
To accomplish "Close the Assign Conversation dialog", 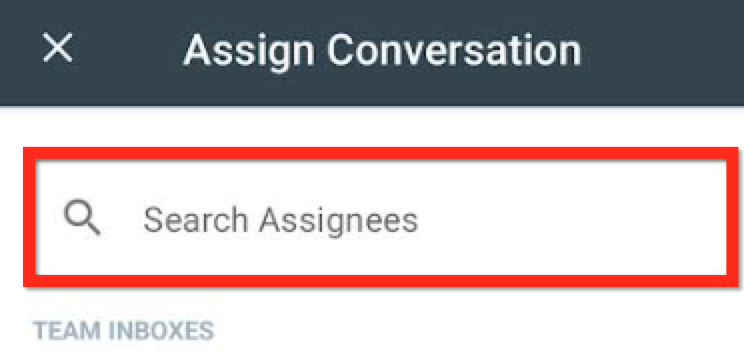I will (57, 47).
